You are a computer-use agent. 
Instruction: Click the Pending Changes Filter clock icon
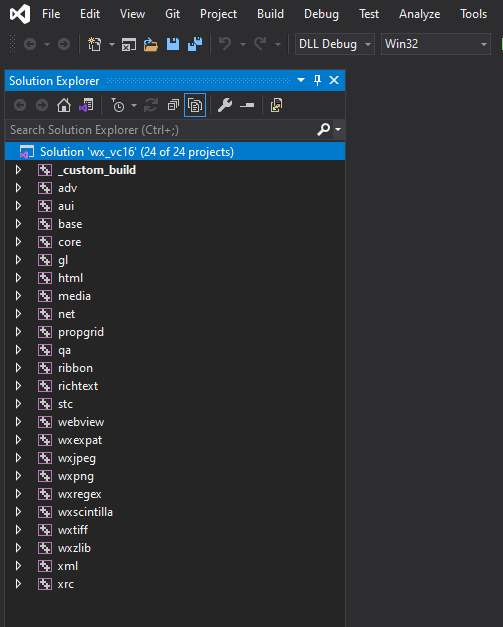(x=118, y=106)
